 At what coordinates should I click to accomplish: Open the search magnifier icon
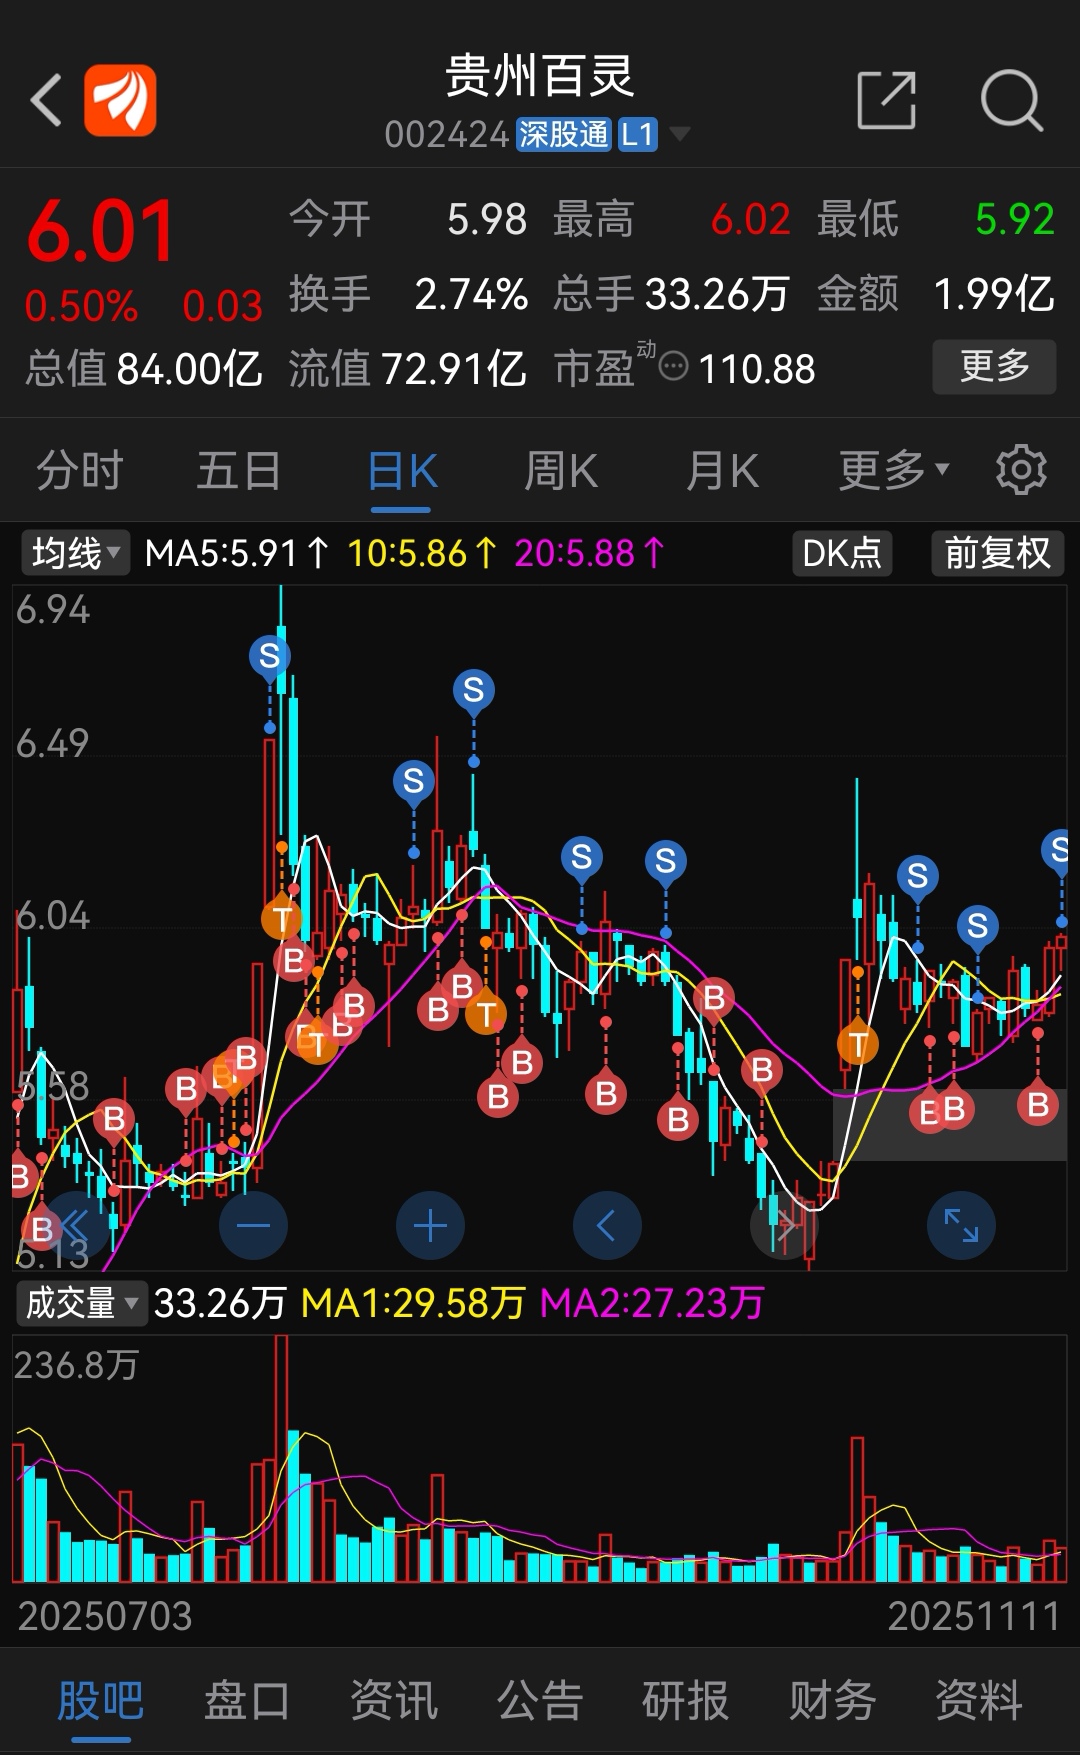1011,100
